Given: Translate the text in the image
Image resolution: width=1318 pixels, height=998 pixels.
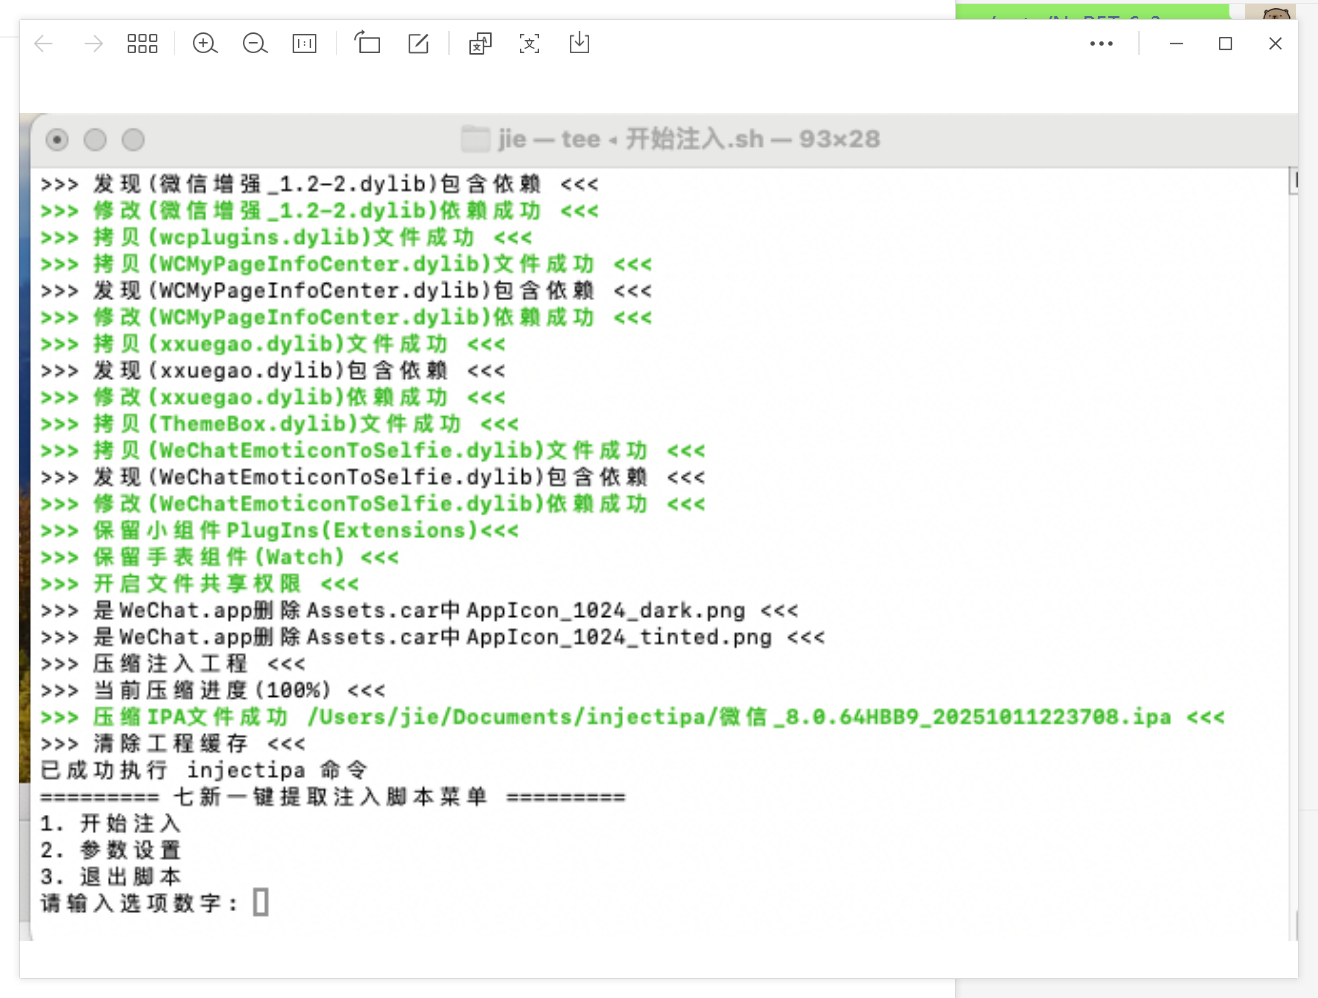Looking at the screenshot, I should pos(480,43).
